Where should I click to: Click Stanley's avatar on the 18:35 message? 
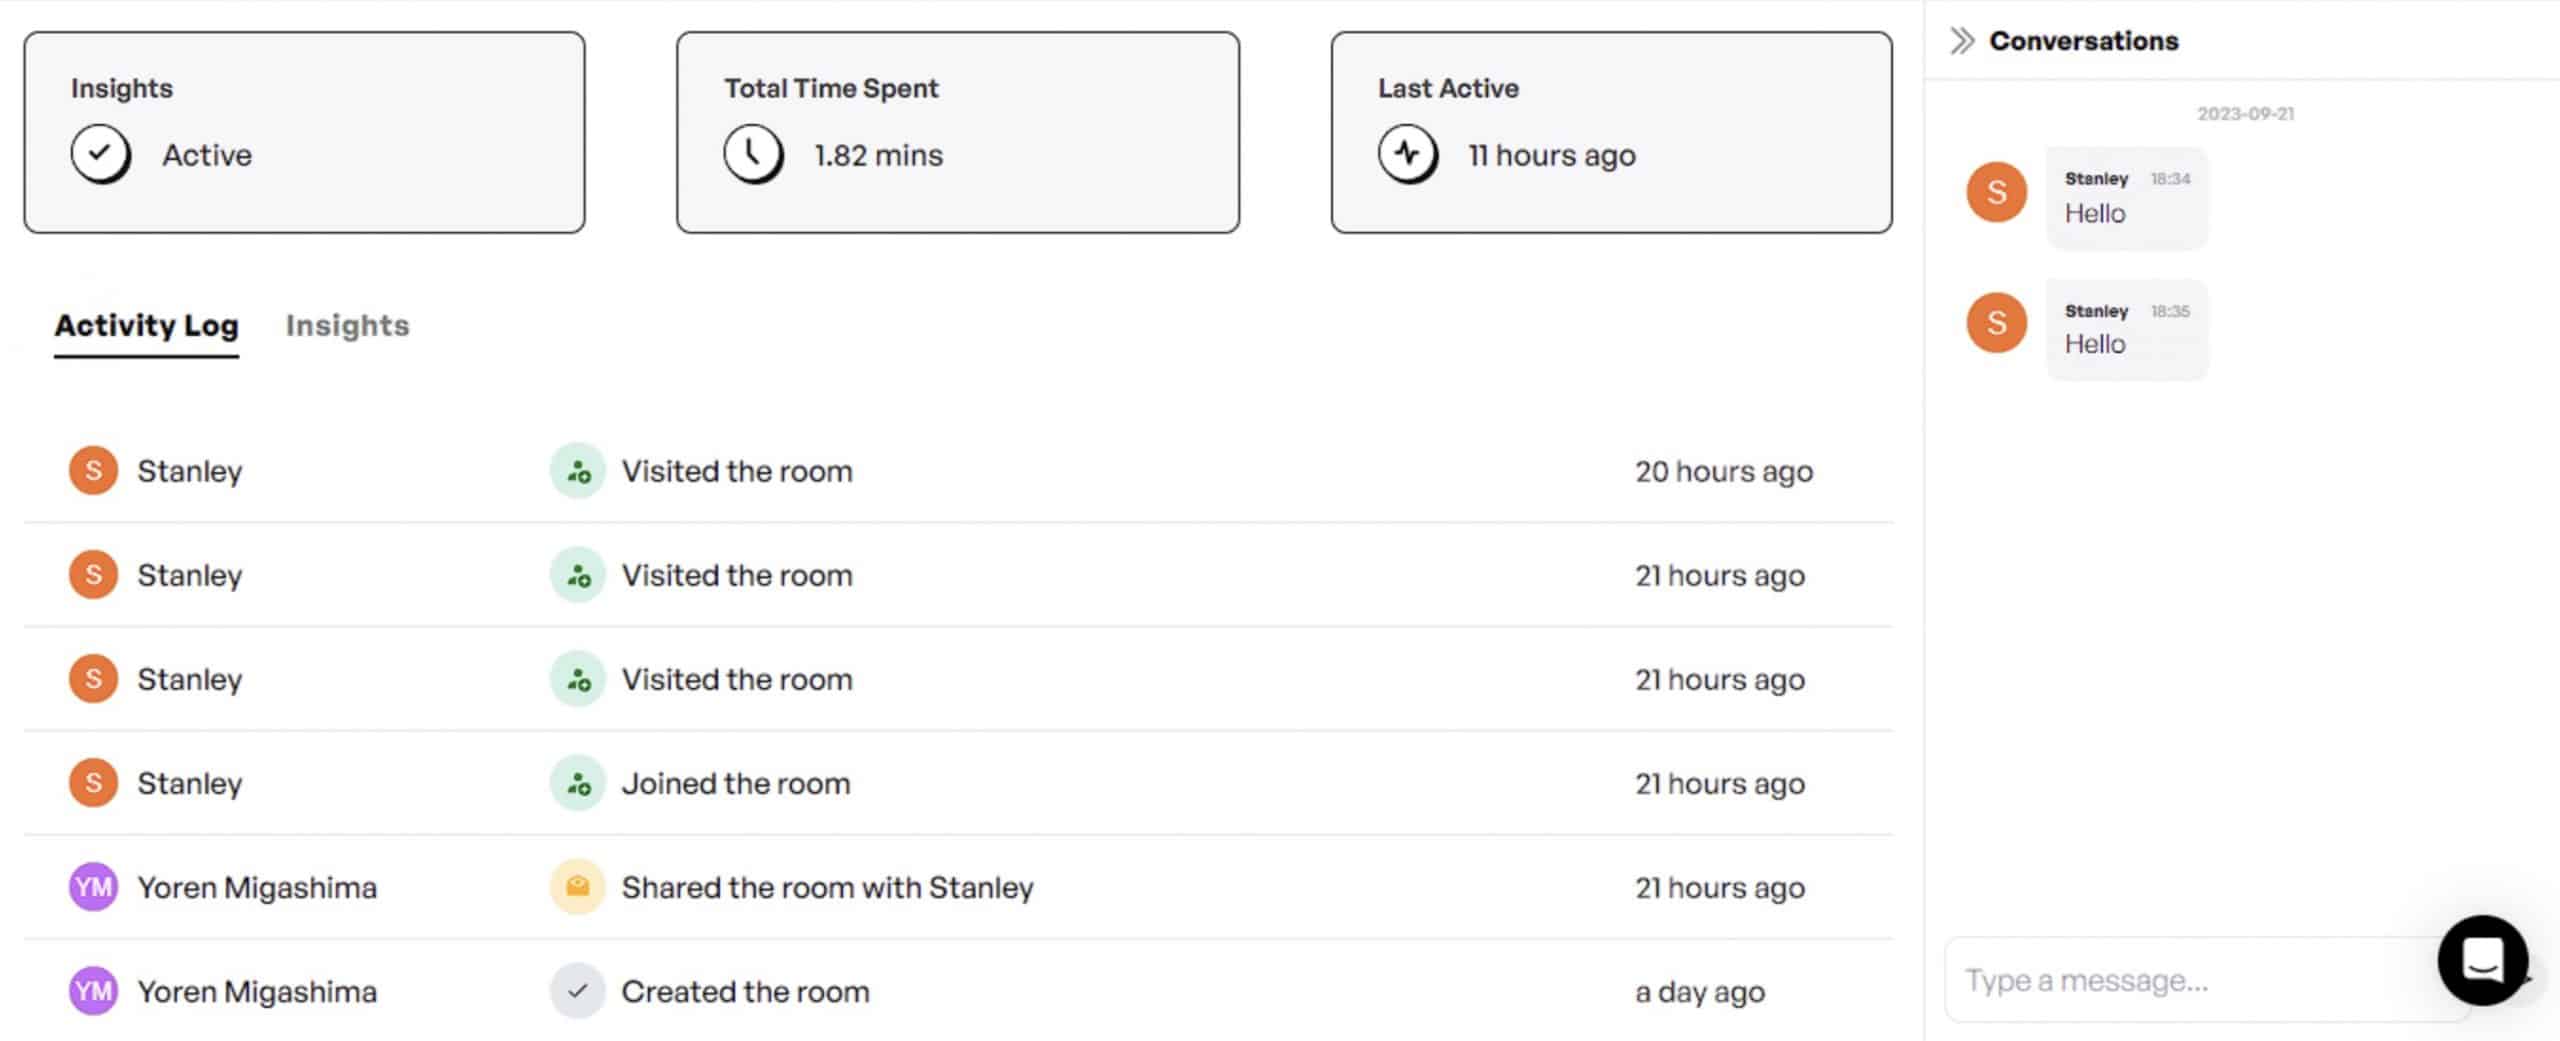(x=1996, y=322)
